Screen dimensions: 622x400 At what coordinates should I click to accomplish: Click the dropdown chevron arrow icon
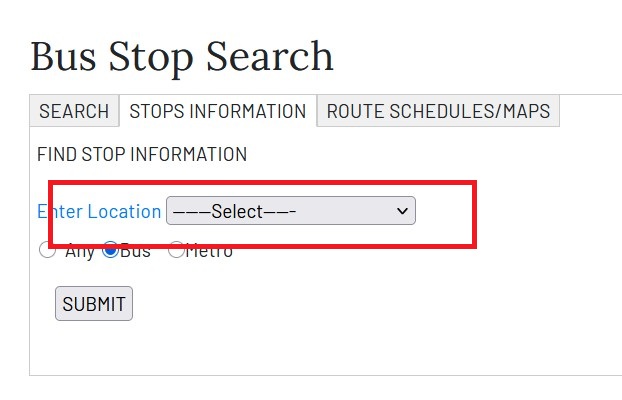tap(403, 211)
